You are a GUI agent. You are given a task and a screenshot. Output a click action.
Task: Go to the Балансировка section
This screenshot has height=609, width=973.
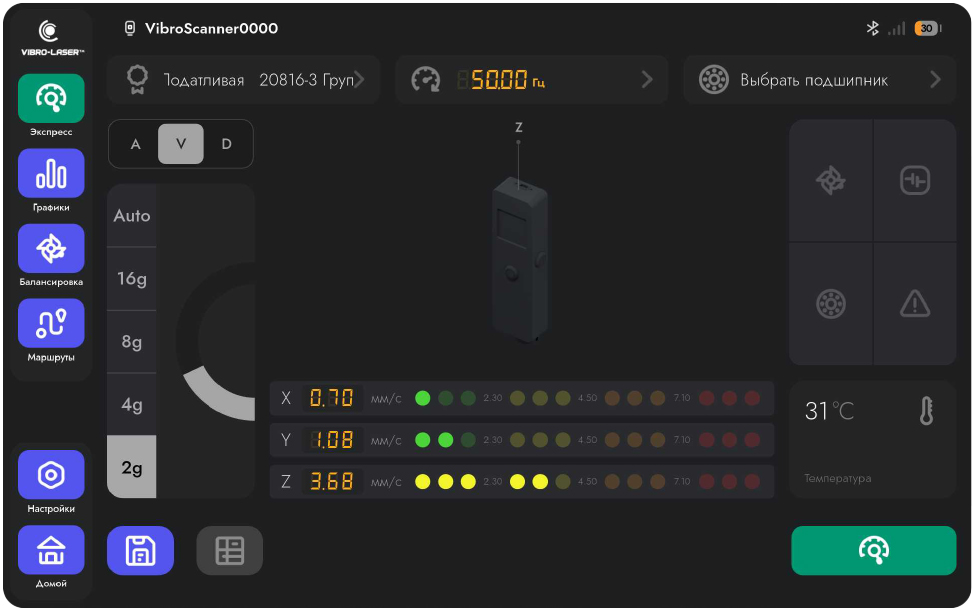pyautogui.click(x=51, y=248)
